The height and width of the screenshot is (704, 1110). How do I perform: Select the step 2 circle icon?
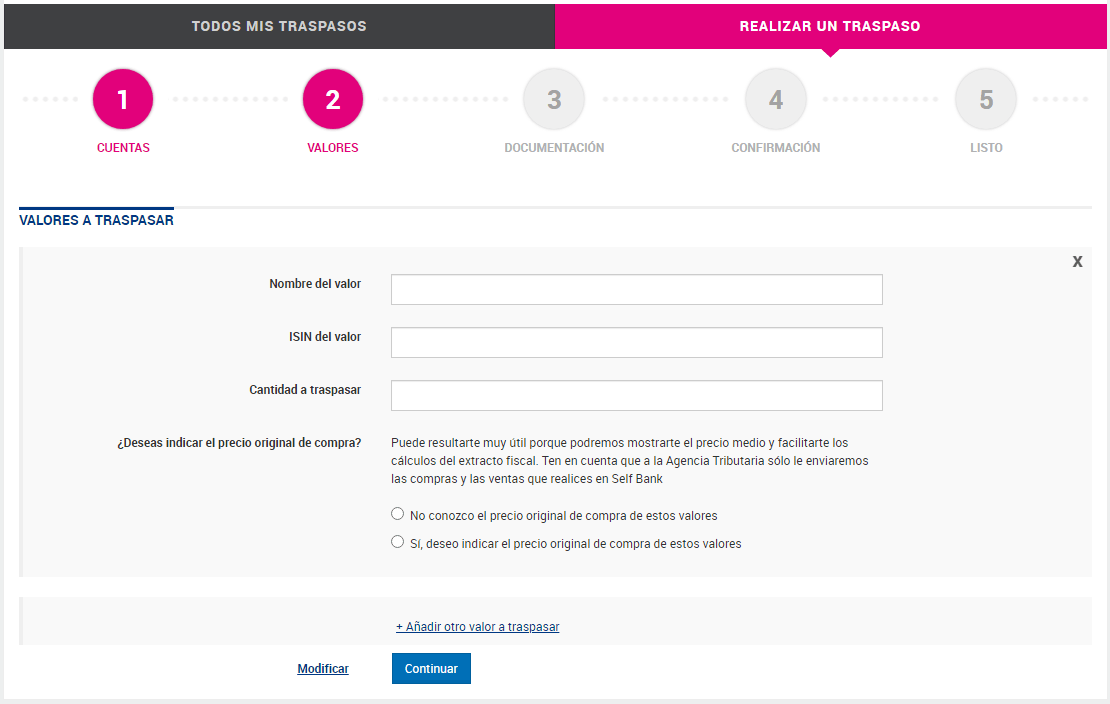[x=333, y=100]
